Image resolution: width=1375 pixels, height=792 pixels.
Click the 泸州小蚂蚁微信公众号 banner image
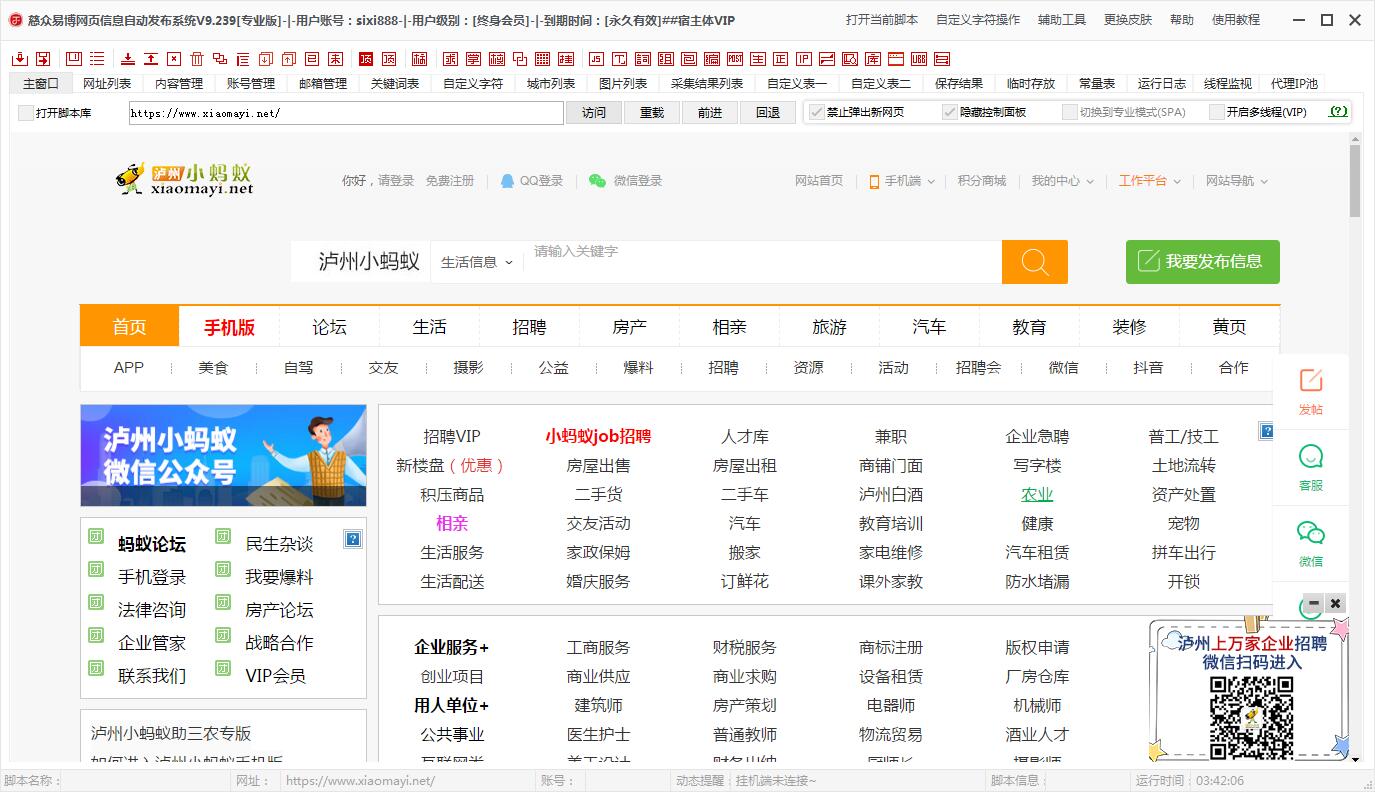223,455
